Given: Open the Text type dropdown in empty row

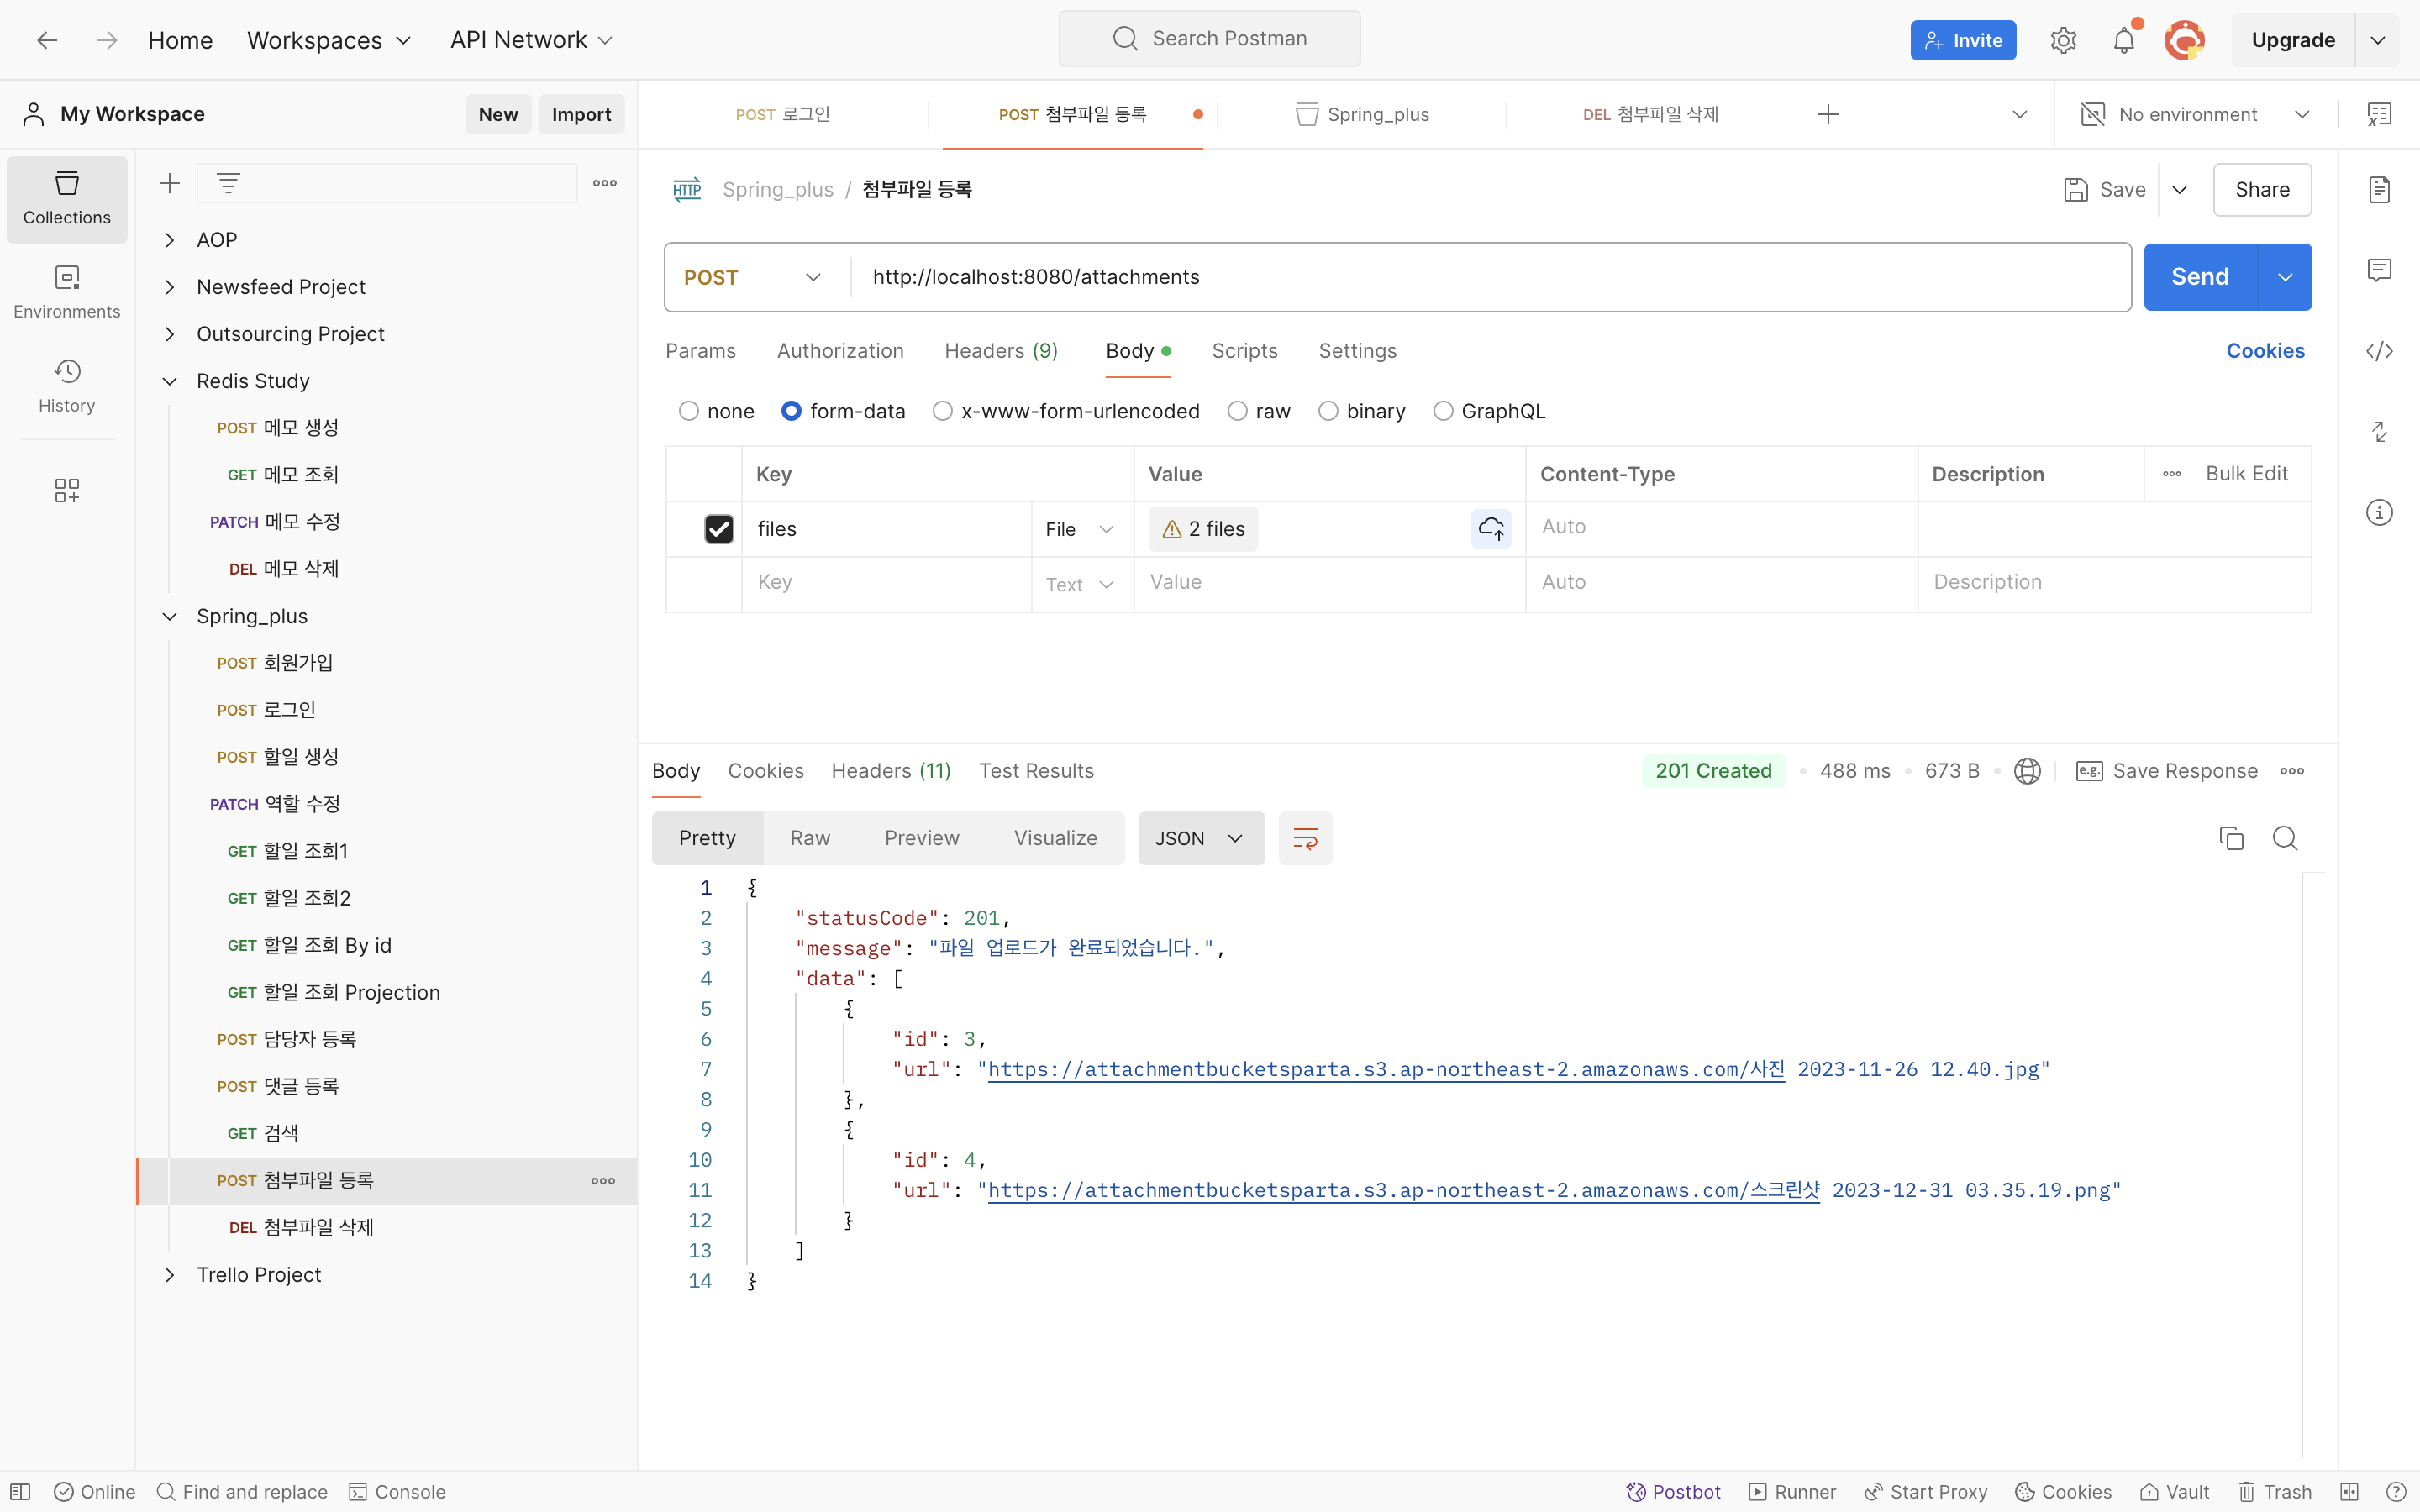Looking at the screenshot, I should pos(1081,584).
